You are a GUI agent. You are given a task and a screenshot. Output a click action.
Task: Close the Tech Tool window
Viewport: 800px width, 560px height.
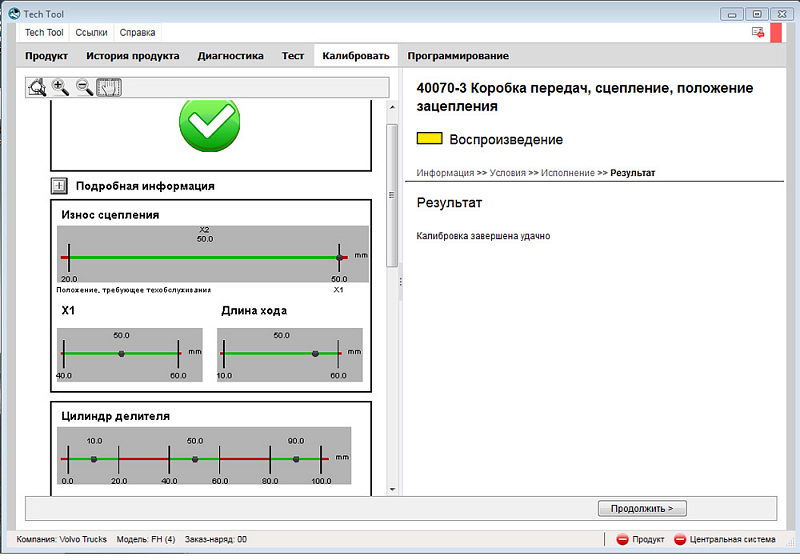pyautogui.click(x=782, y=14)
